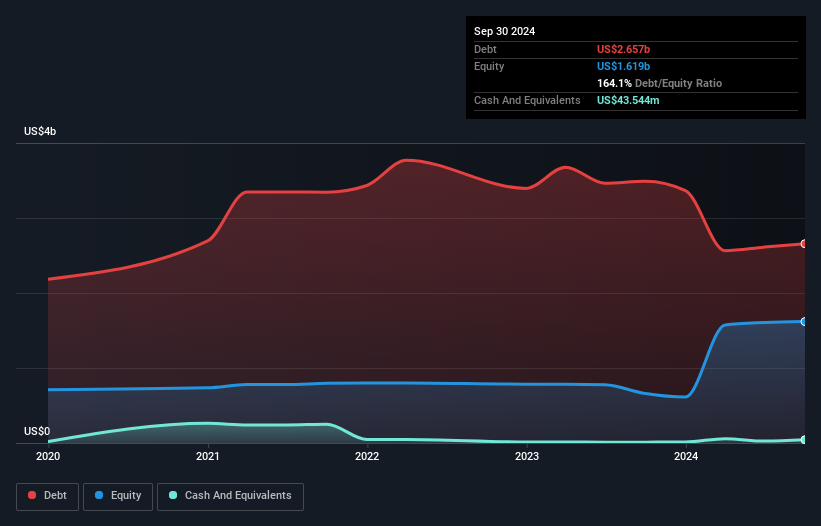This screenshot has height=526, width=821.
Task: Select the teal Cash endpoint marker
Action: 804,440
